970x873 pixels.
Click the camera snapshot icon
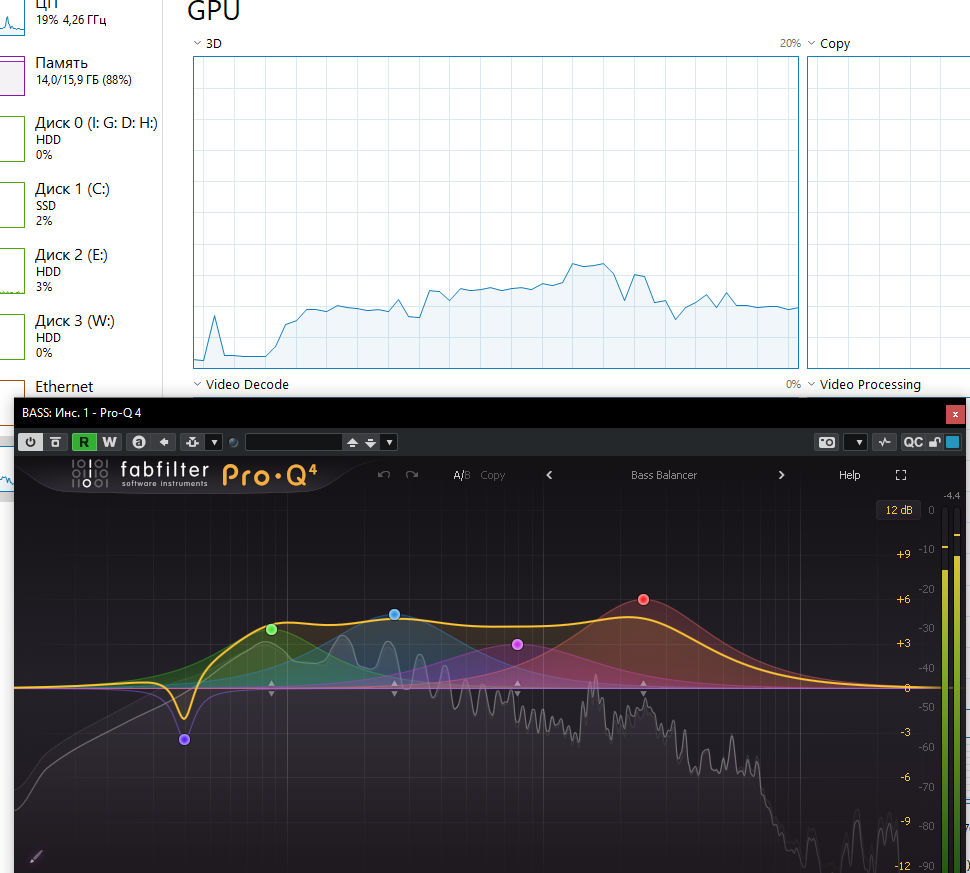click(826, 442)
